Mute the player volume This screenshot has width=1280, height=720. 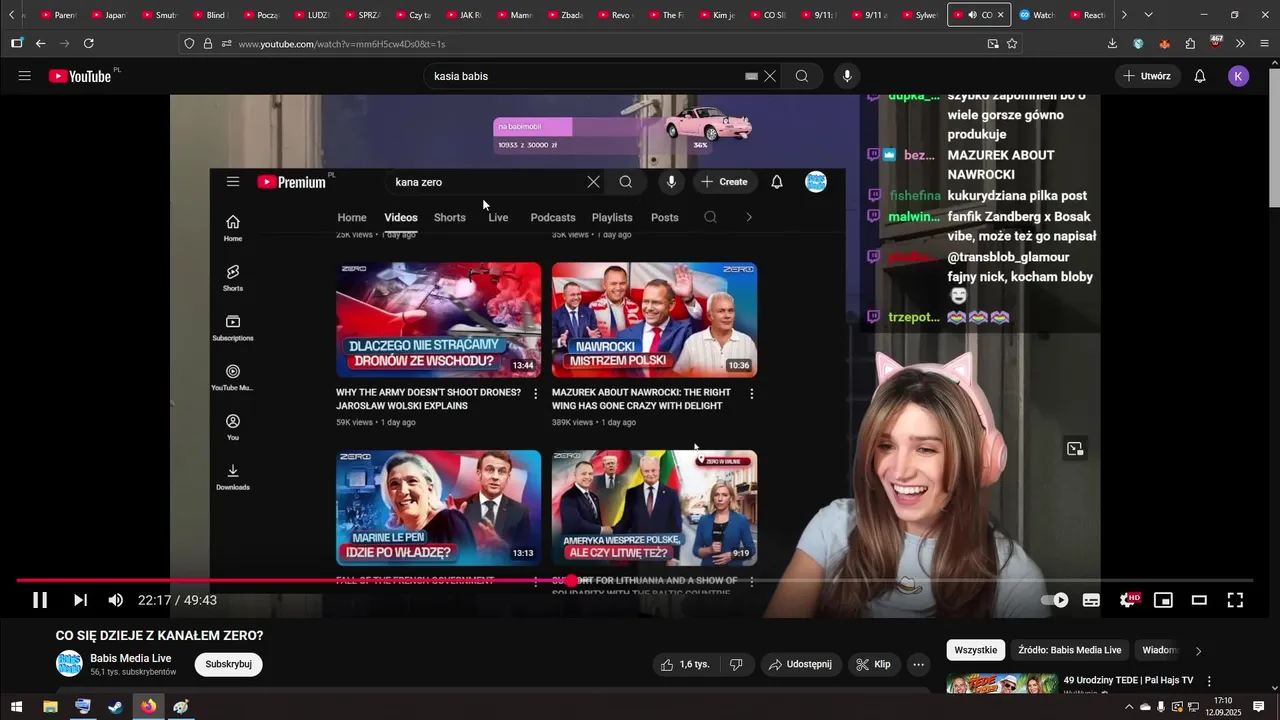pos(116,600)
